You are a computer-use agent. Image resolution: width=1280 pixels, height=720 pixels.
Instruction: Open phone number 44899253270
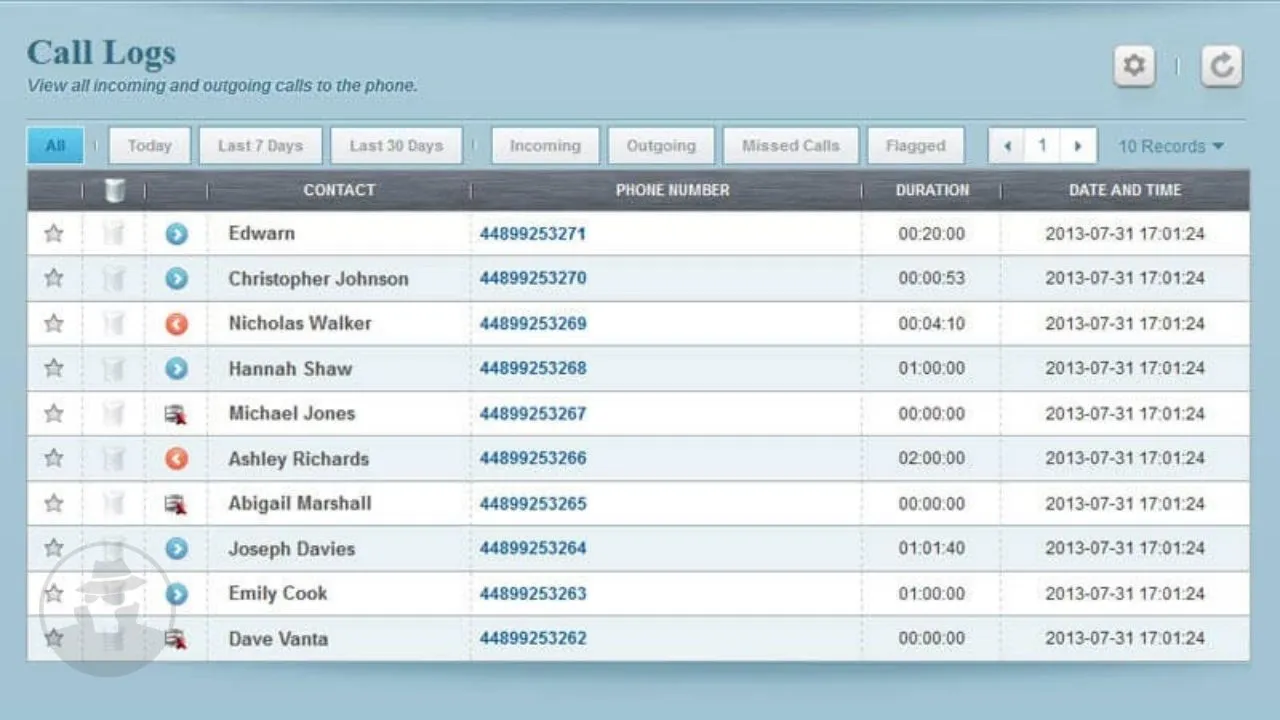click(533, 278)
